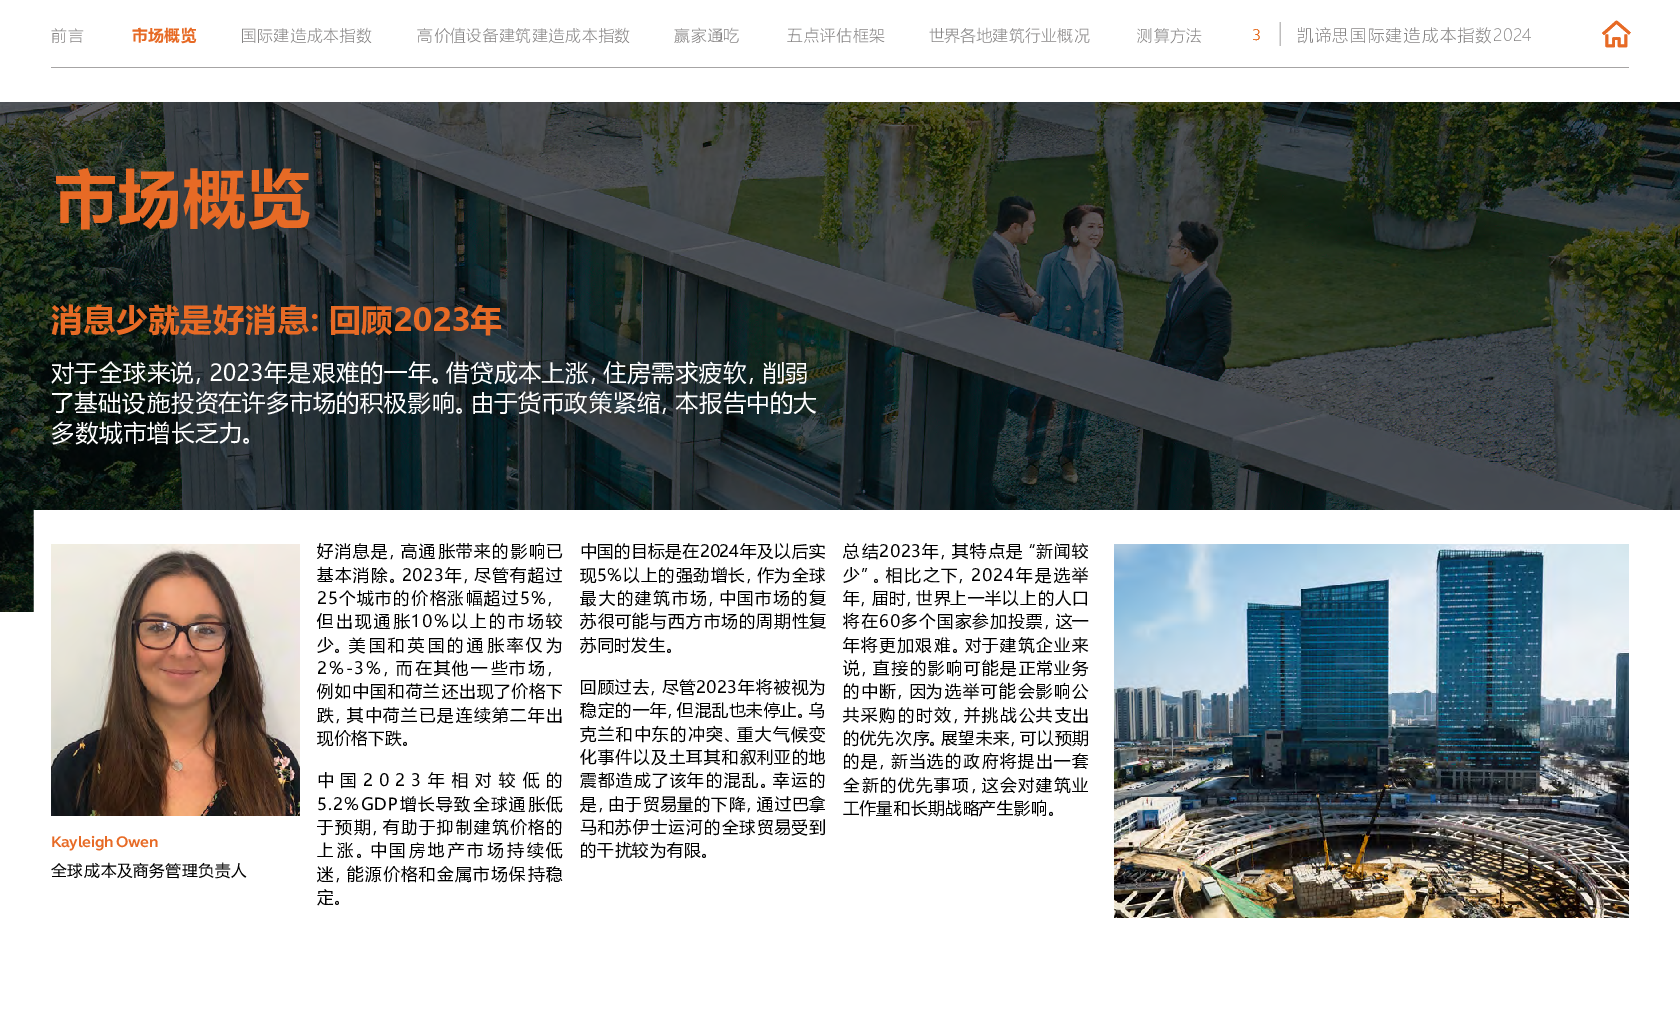The height and width of the screenshot is (1020, 1680).
Task: Select the highlighted 市场概览 tab
Action: 164,36
